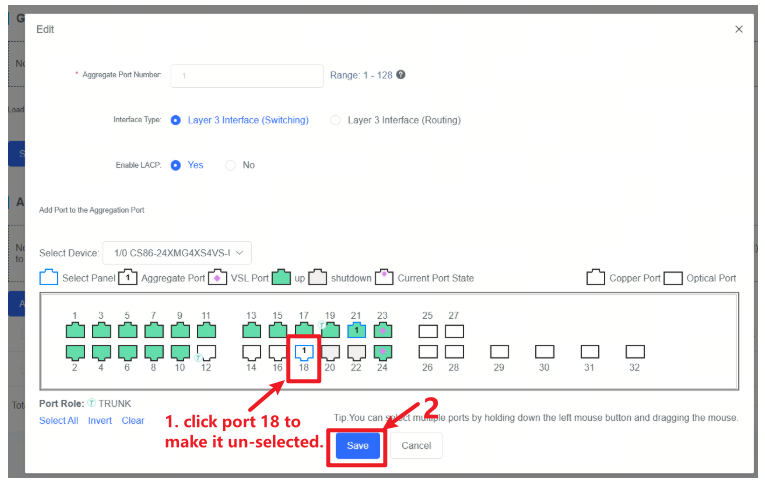Click the Select All link
This screenshot has height=480, width=765.
point(58,420)
